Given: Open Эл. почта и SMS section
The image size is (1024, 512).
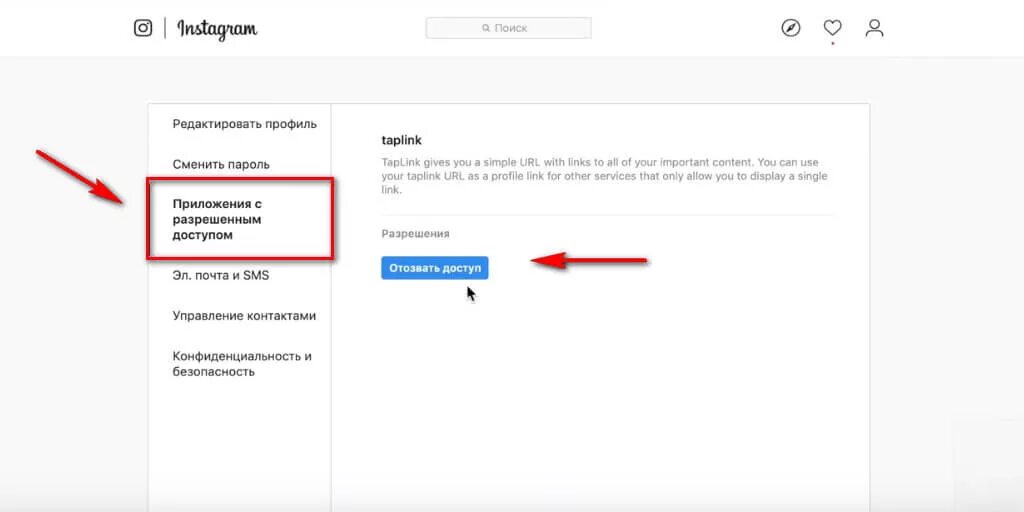Looking at the screenshot, I should [221, 276].
